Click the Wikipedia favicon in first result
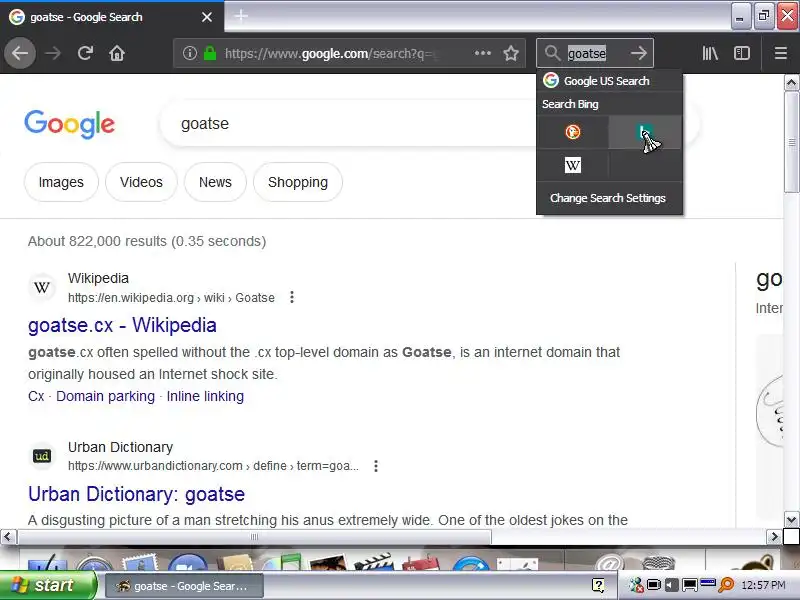 click(42, 287)
